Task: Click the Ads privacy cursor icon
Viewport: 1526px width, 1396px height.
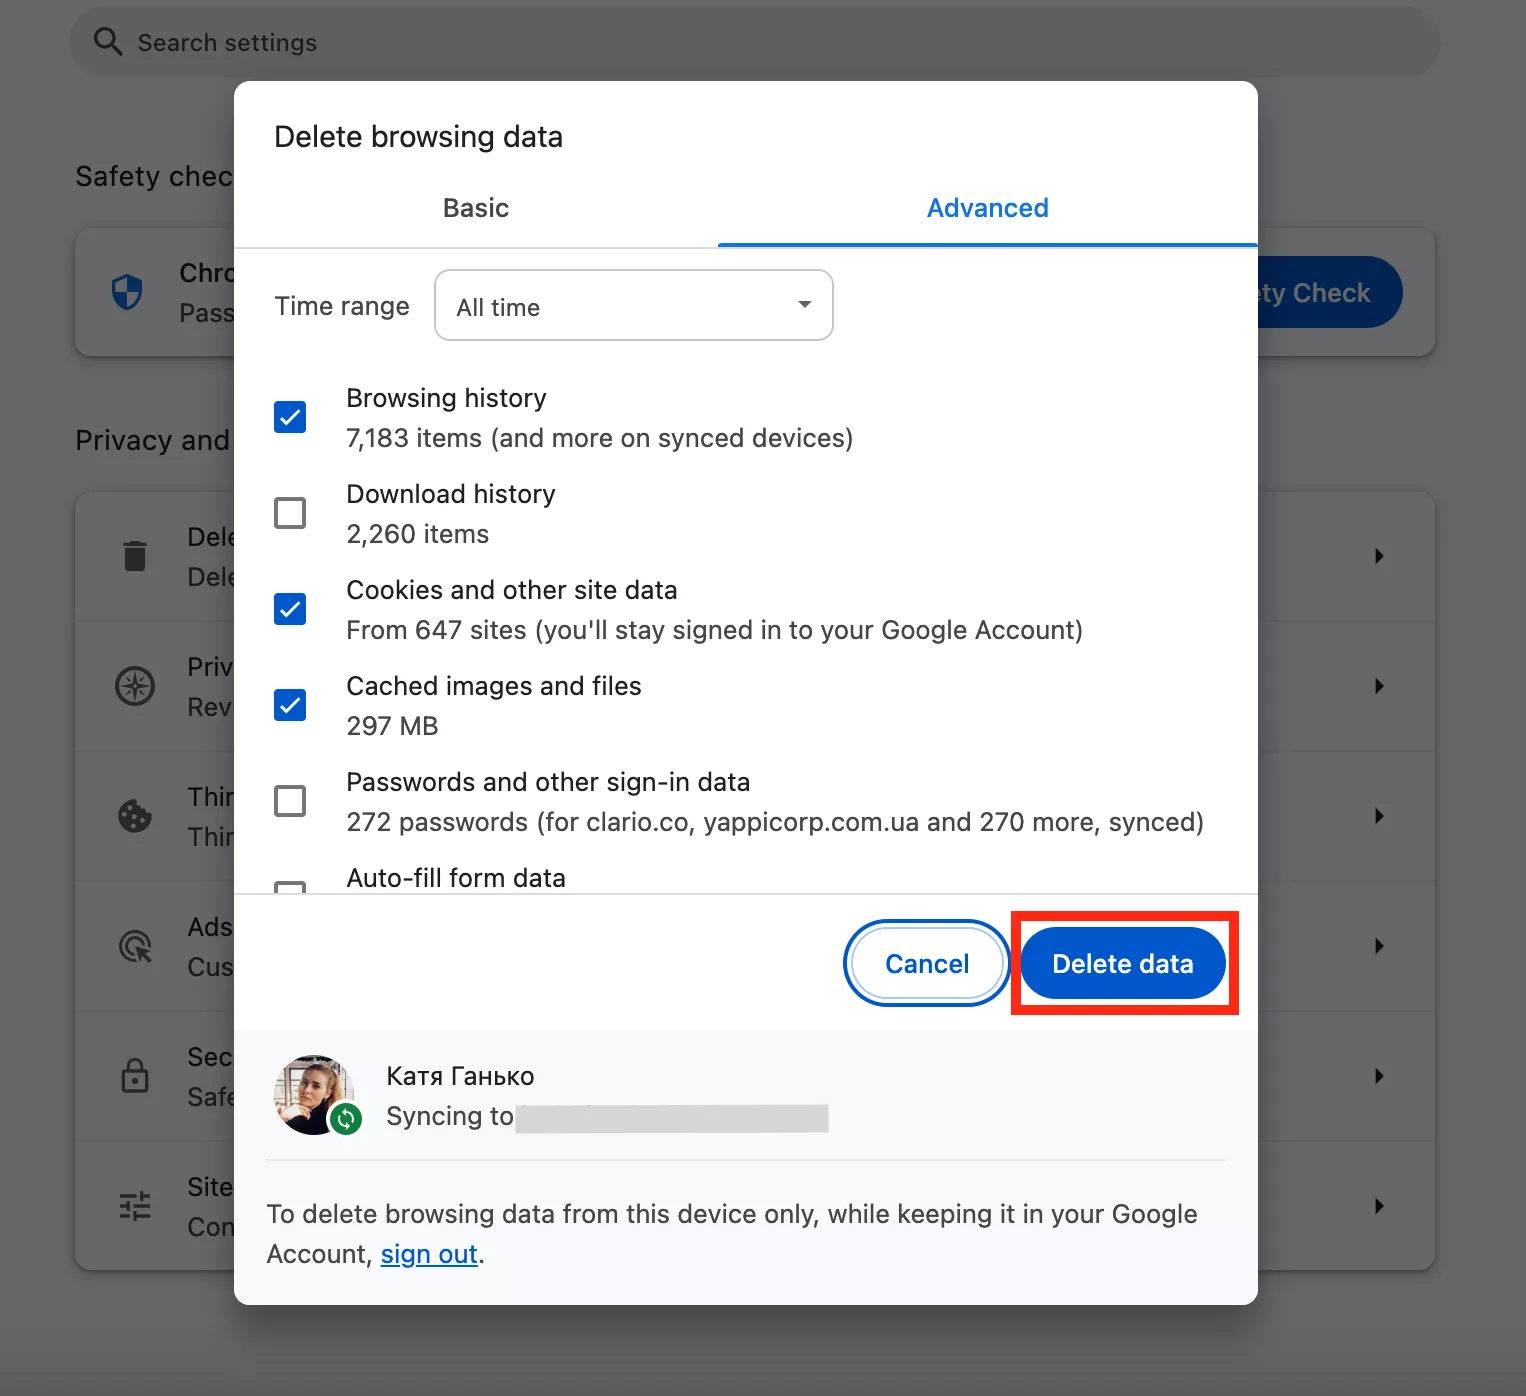Action: [135, 946]
